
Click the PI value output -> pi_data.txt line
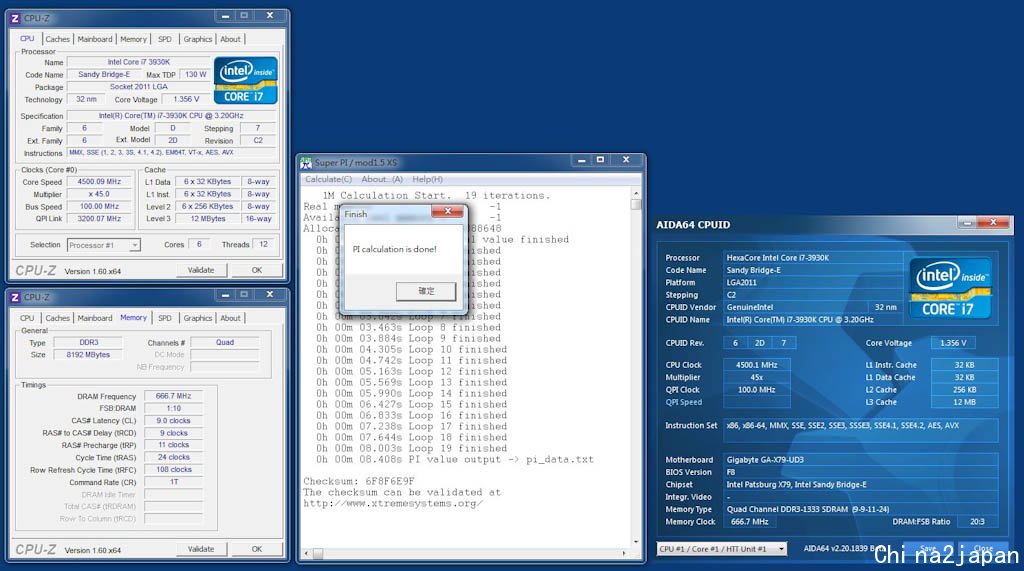(x=455, y=459)
